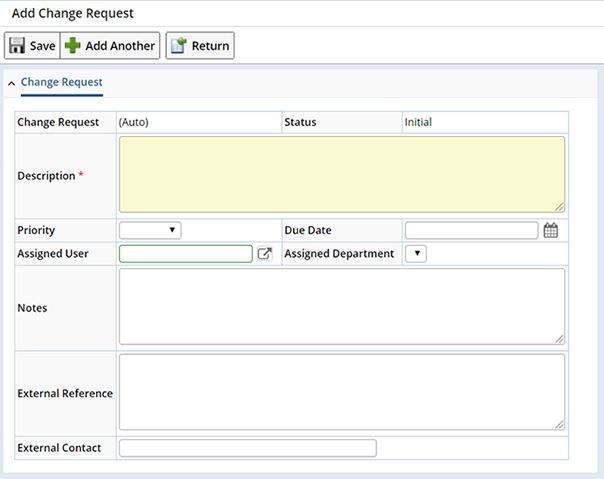Click the green plus Add Another icon

point(72,45)
